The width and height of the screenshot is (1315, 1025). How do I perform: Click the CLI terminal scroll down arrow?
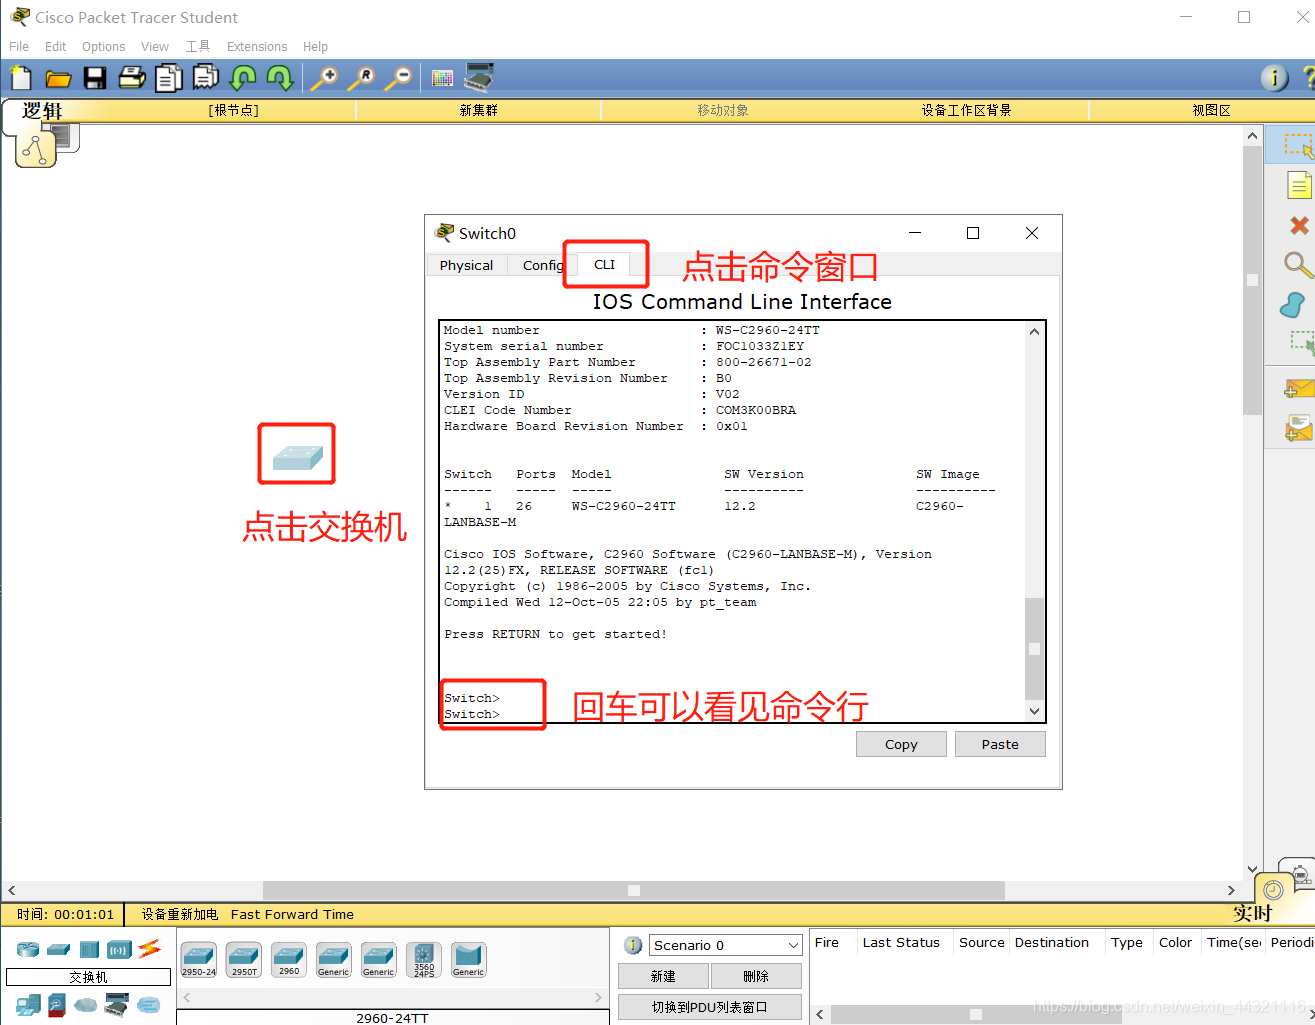1034,711
